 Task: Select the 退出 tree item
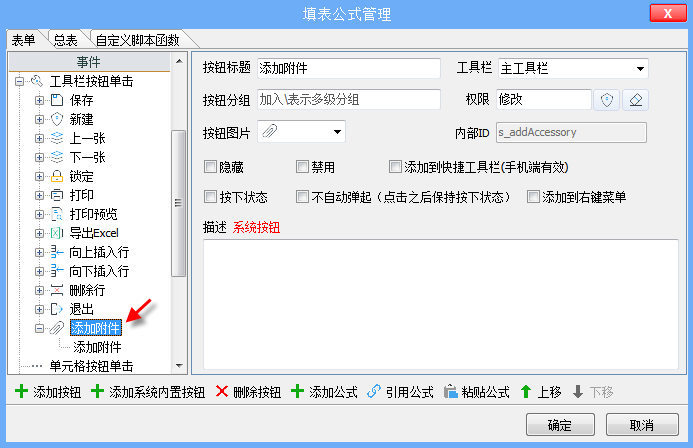(x=82, y=309)
